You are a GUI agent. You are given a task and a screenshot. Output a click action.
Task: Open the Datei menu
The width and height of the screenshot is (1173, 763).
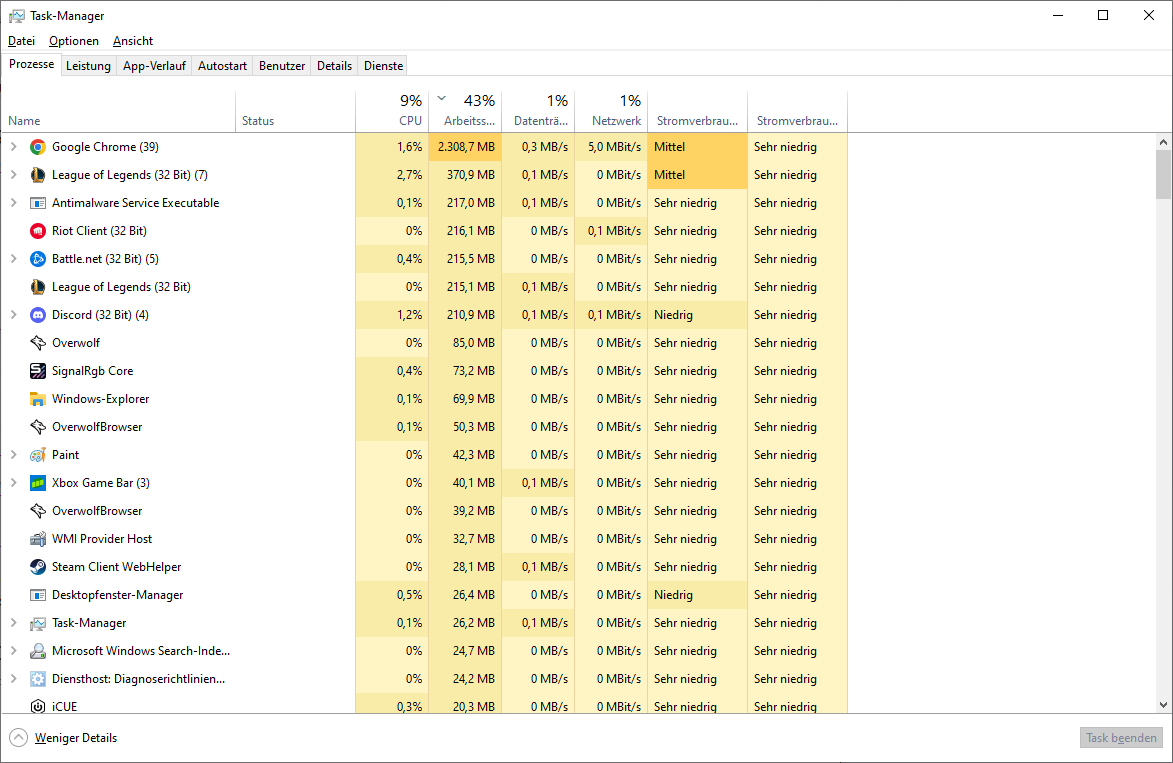click(22, 41)
